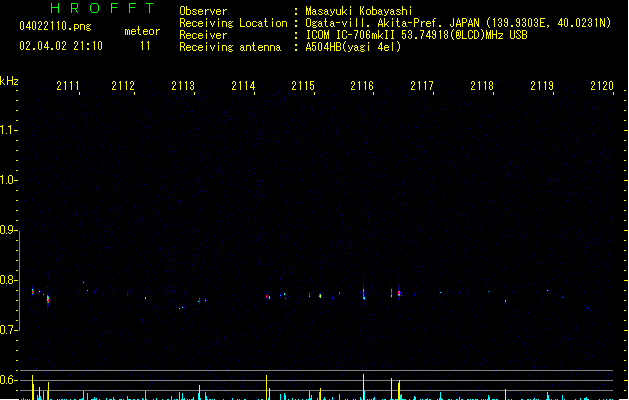Click time marker 2111
The width and height of the screenshot is (629, 400).
pos(68,86)
